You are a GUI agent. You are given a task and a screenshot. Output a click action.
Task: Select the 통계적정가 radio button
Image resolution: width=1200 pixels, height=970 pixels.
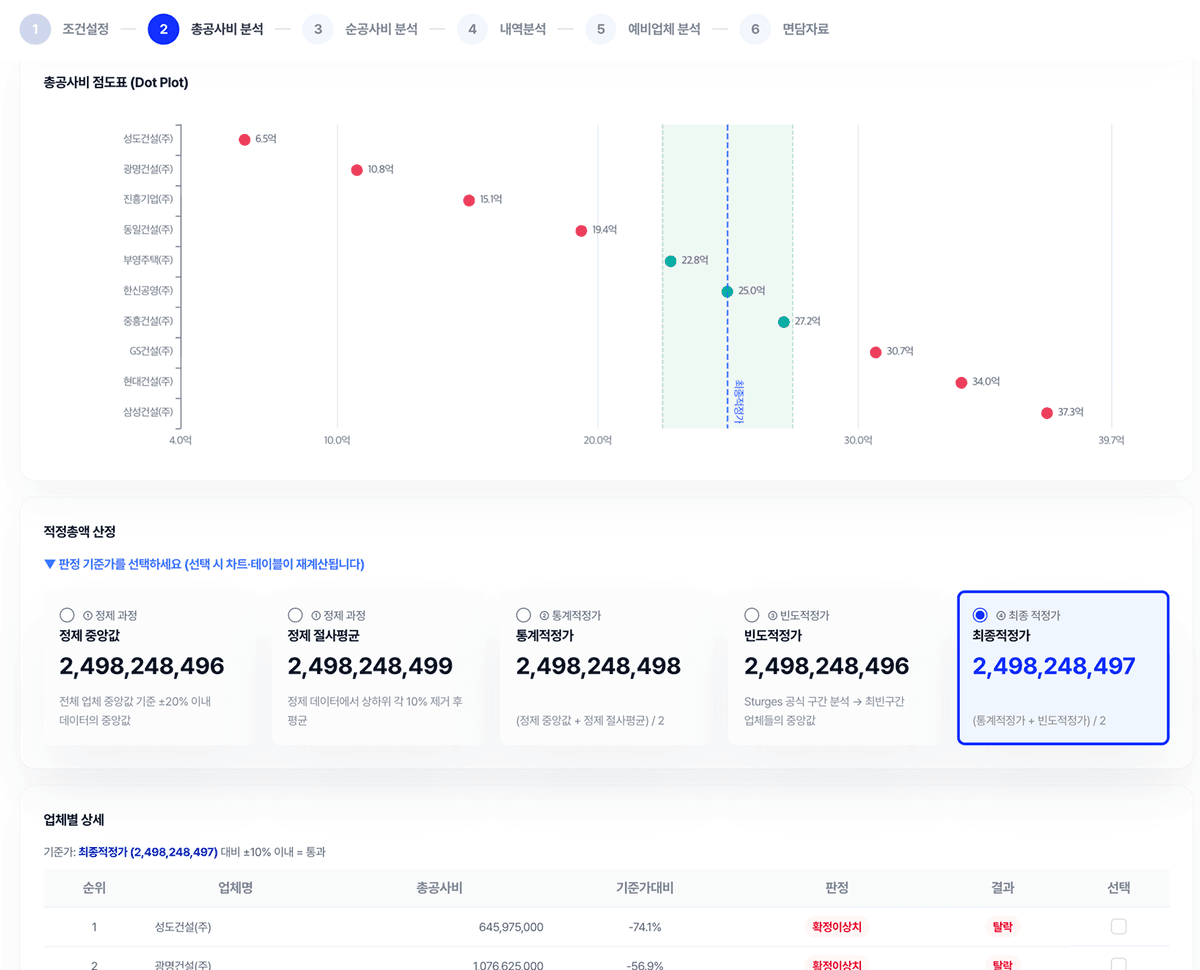click(x=523, y=615)
